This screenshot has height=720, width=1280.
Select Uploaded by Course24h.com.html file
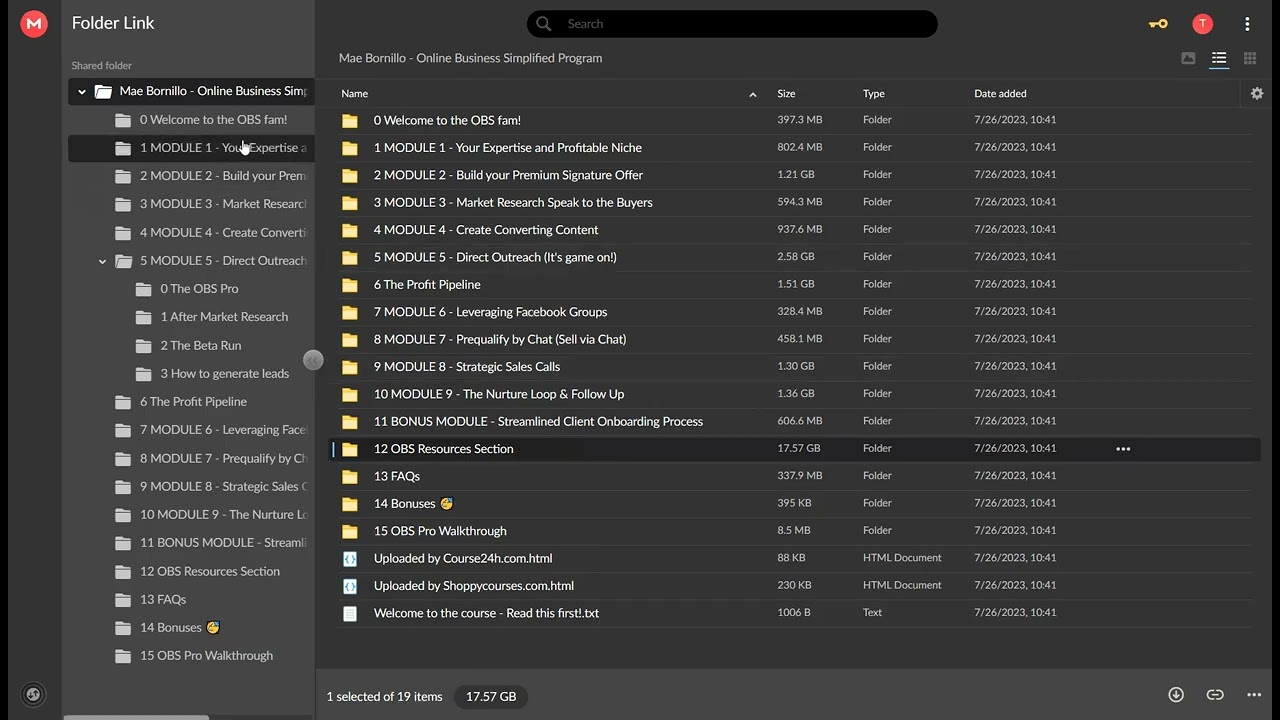tap(796, 558)
